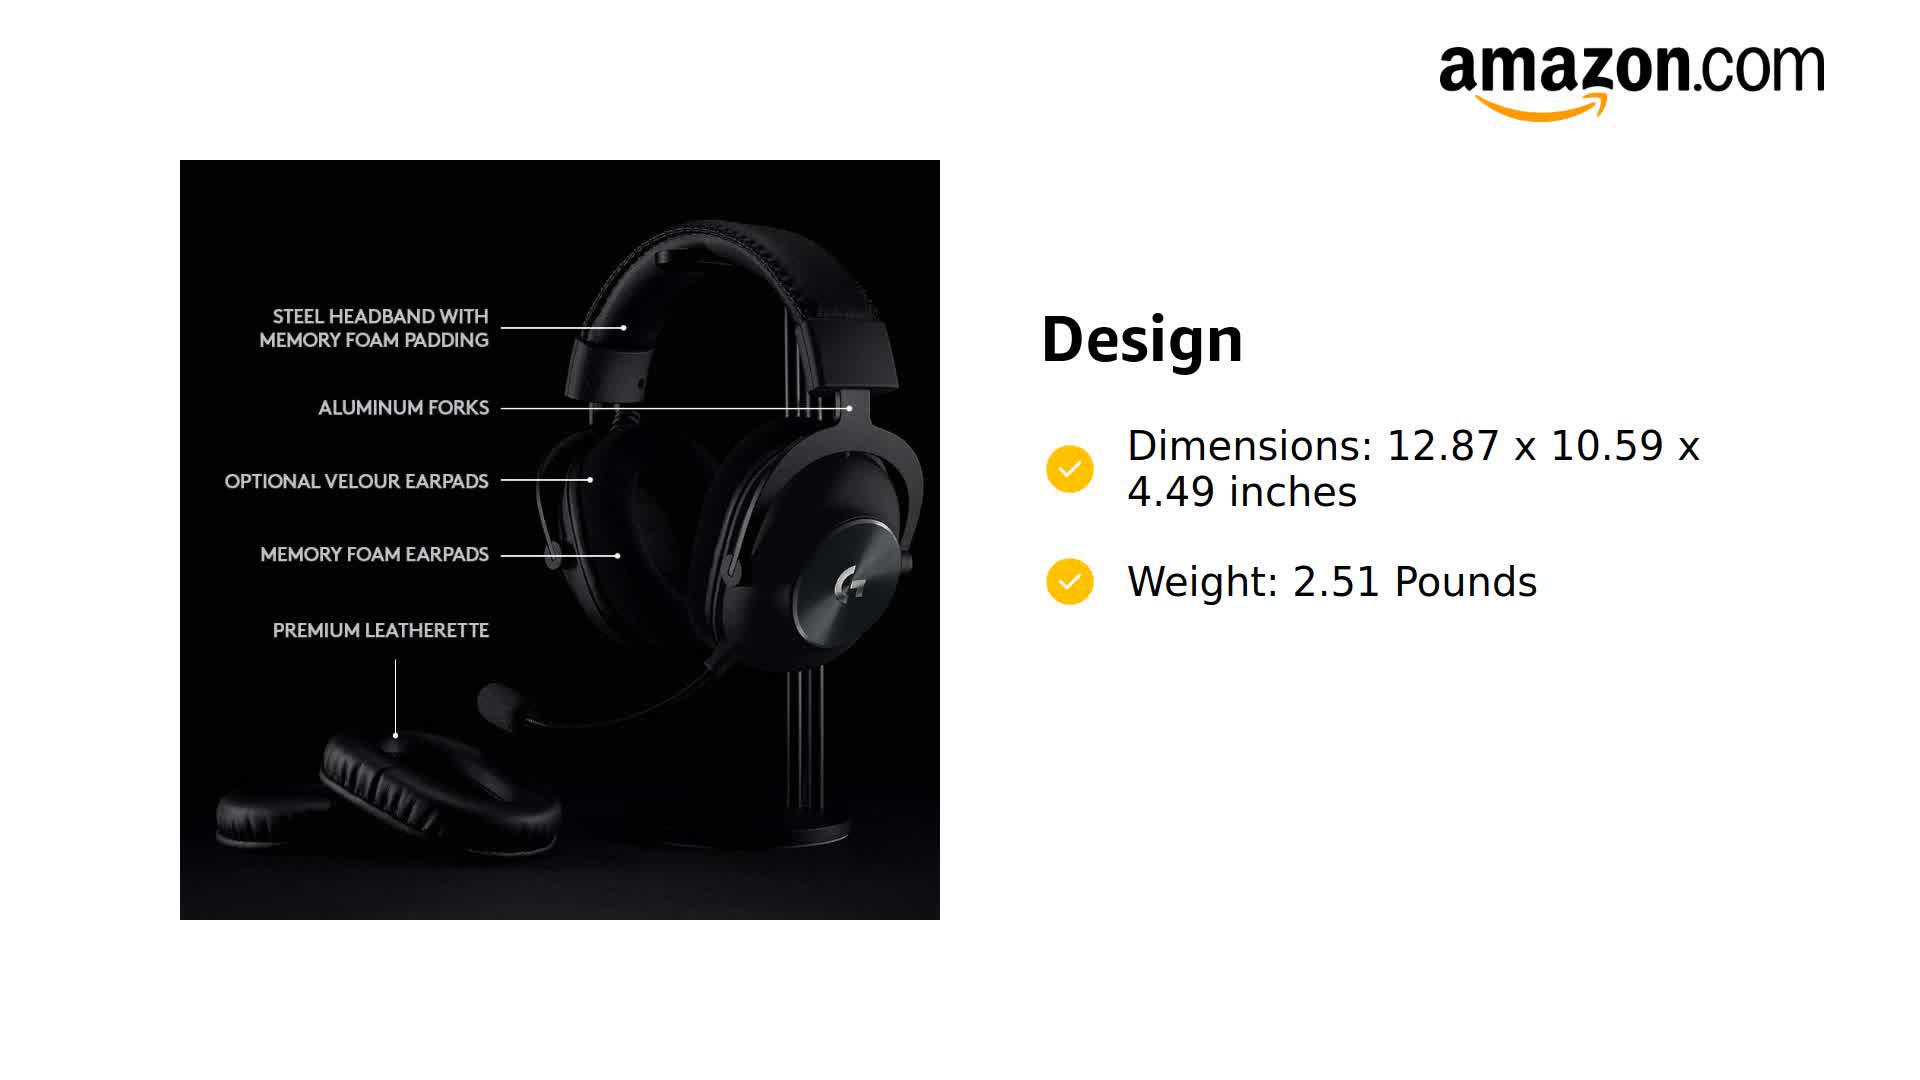Click the yellow checkmark beside Dimensions
This screenshot has height=1080, width=1920.
(1069, 469)
